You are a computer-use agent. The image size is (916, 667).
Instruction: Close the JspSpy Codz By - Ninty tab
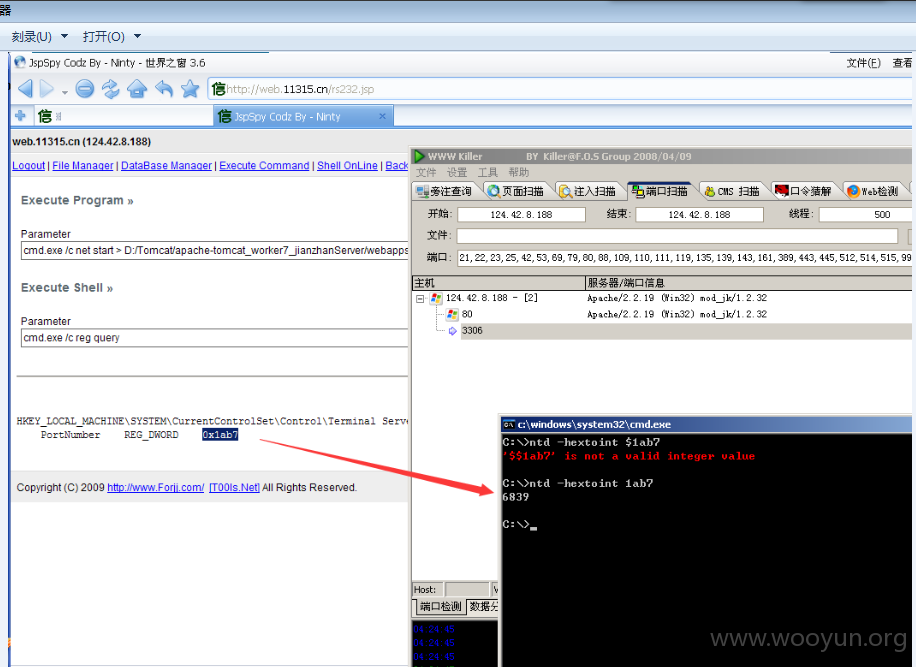point(382,116)
